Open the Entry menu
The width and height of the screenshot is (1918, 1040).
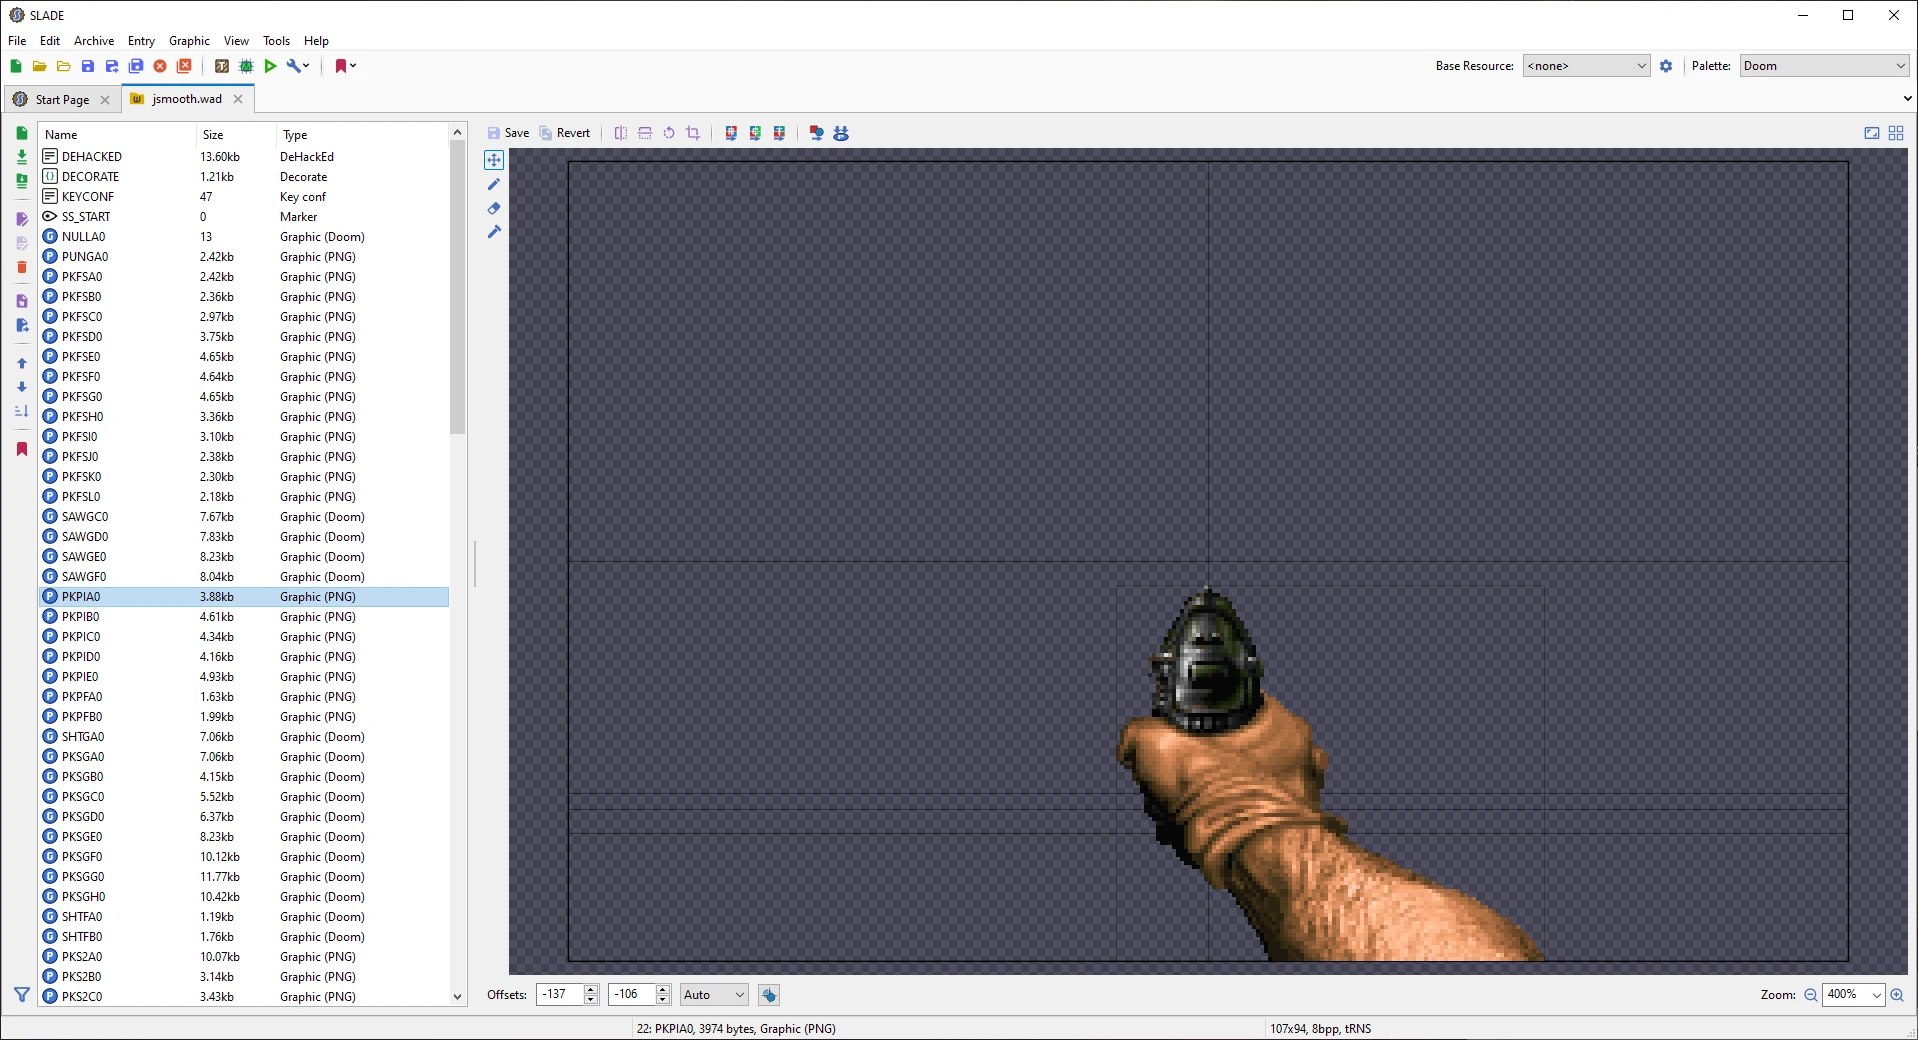[x=141, y=41]
